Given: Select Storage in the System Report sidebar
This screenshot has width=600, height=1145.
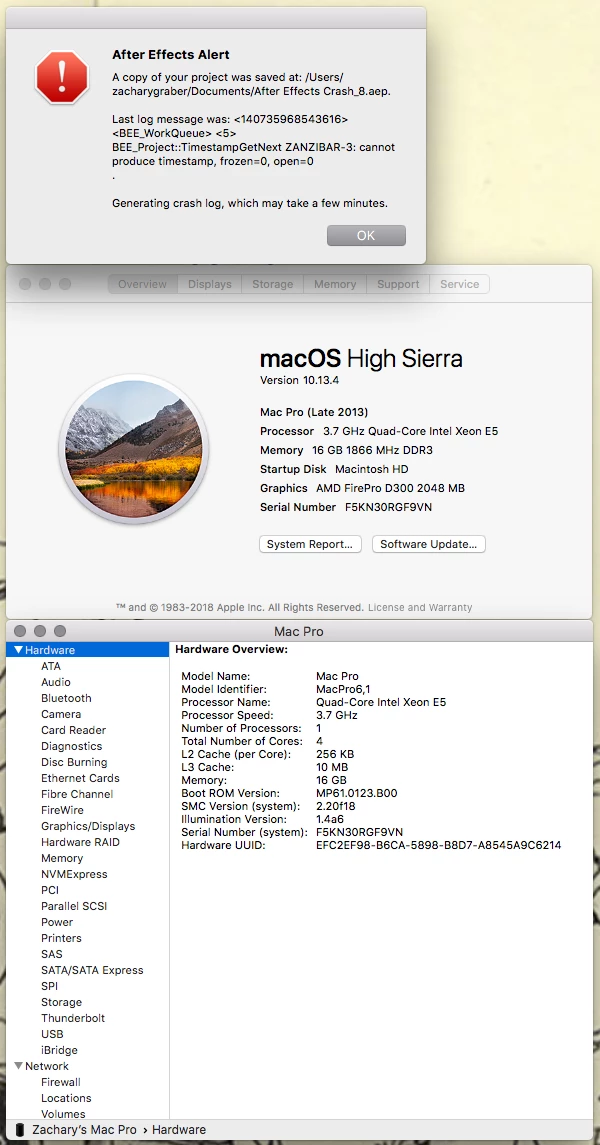Looking at the screenshot, I should [x=61, y=1003].
